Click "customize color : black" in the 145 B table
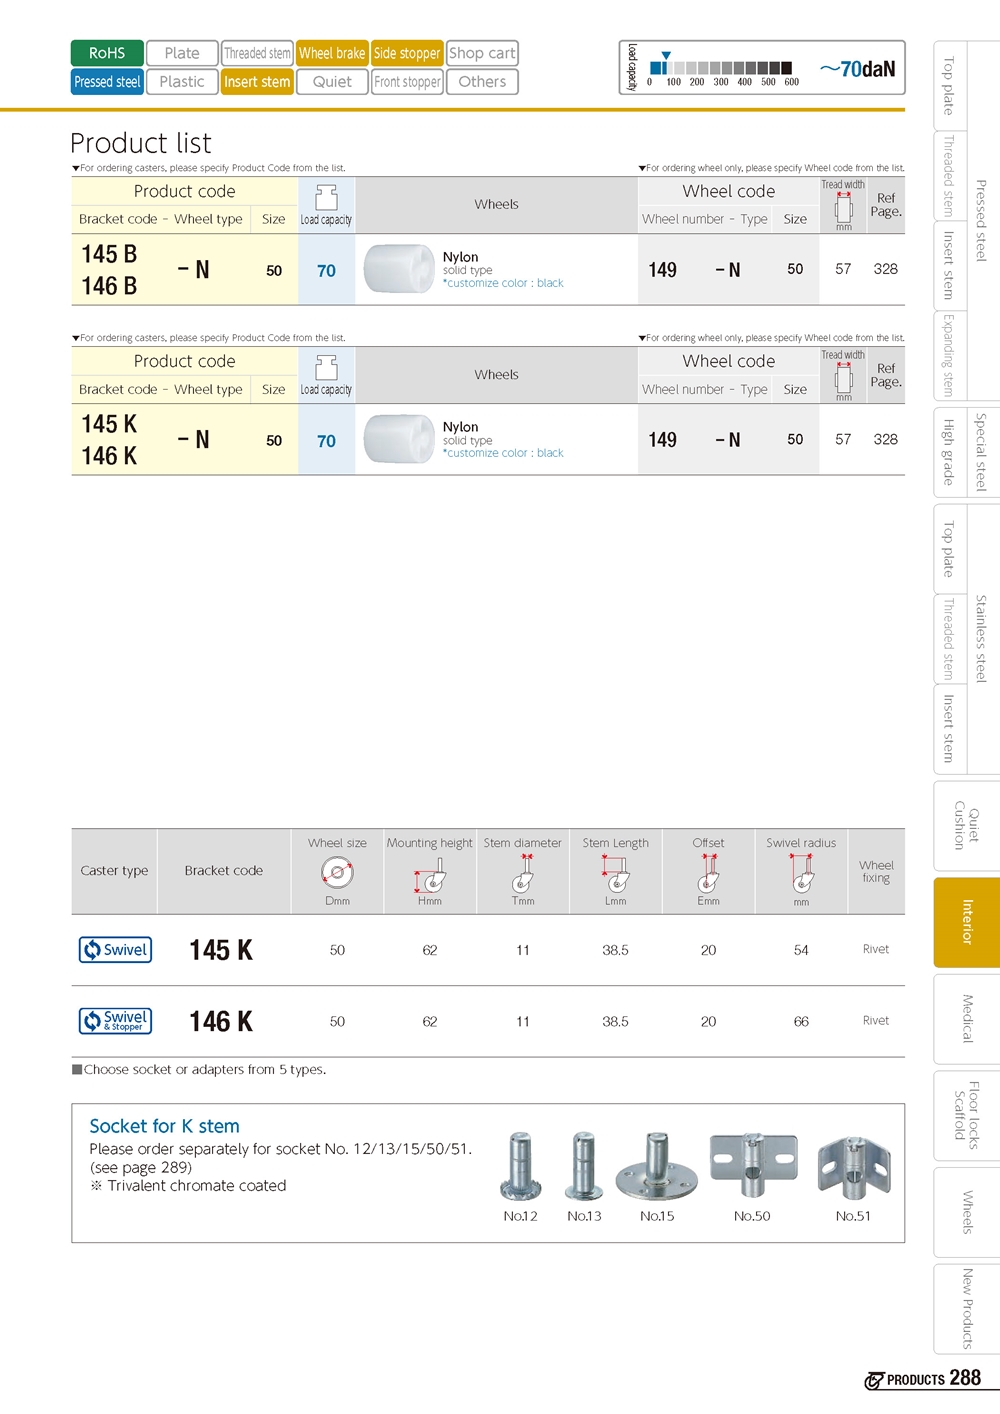This screenshot has height=1414, width=1000. [x=505, y=283]
